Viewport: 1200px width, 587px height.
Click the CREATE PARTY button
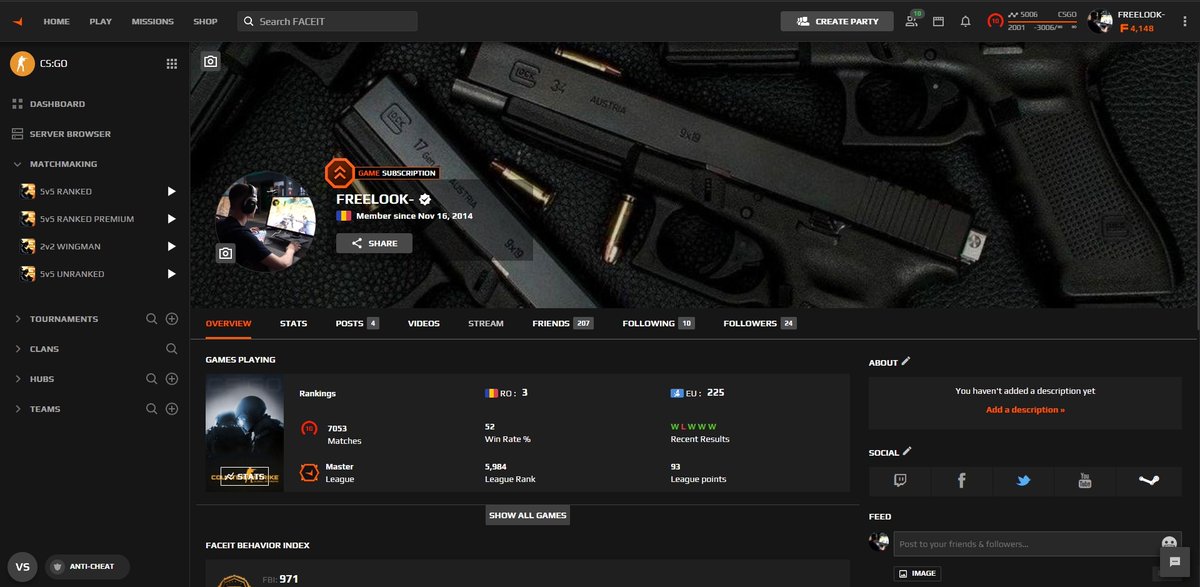pyautogui.click(x=837, y=21)
